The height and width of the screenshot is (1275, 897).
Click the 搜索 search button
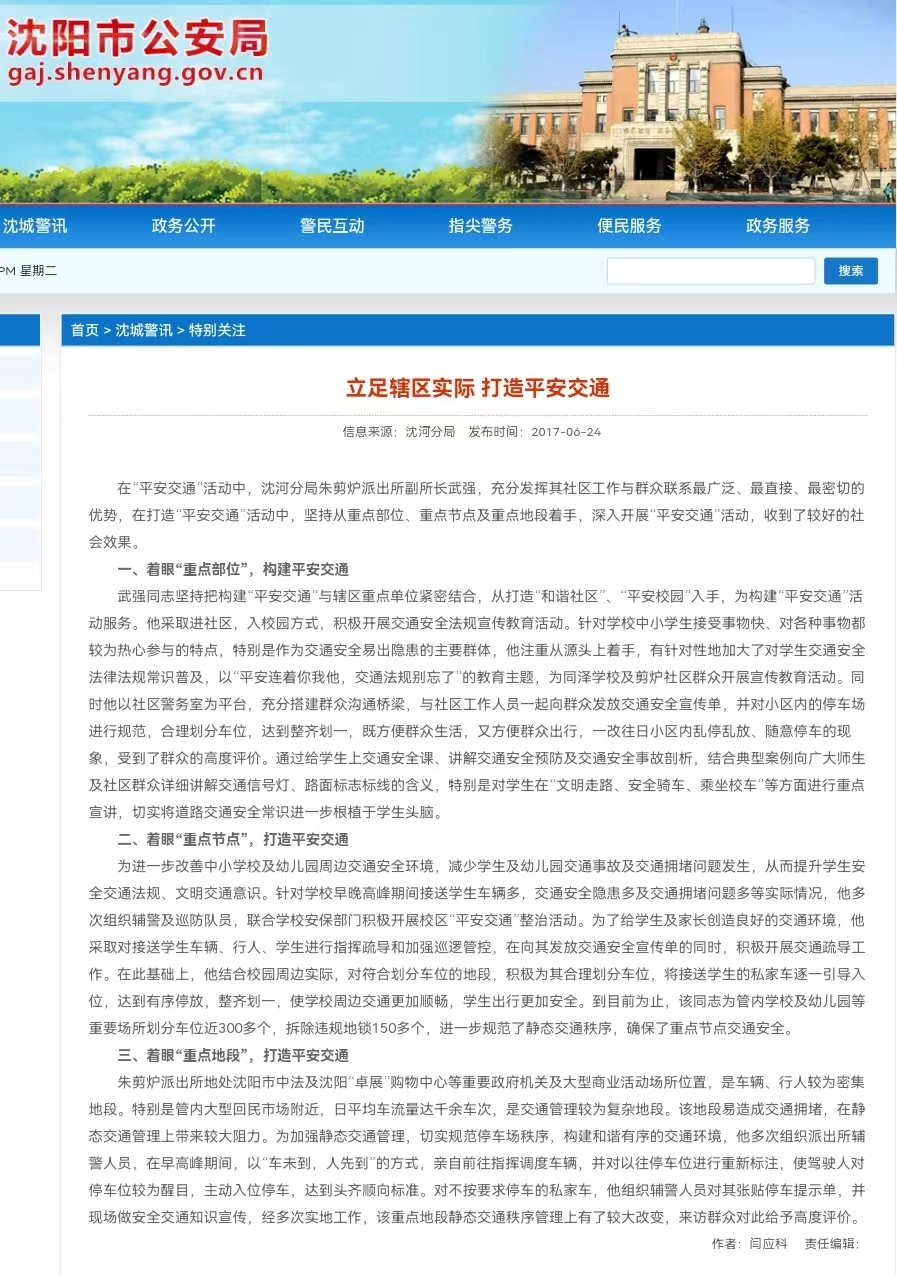(851, 271)
